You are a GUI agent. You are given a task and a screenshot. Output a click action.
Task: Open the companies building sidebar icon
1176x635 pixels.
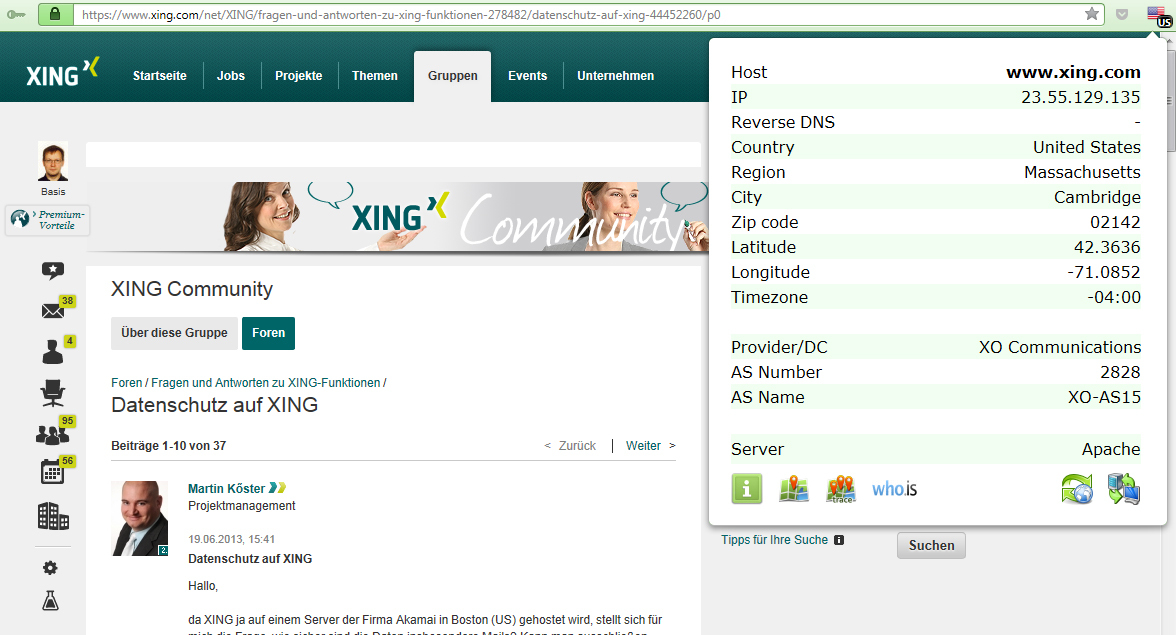pyautogui.click(x=53, y=516)
